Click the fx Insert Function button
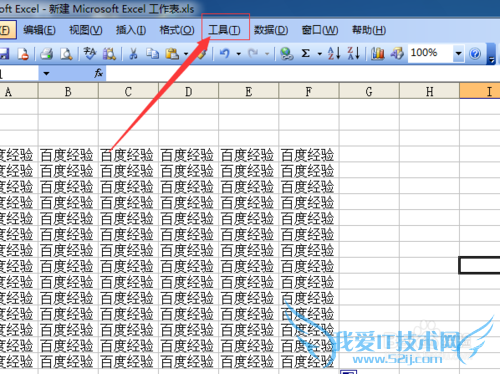 (x=98, y=73)
